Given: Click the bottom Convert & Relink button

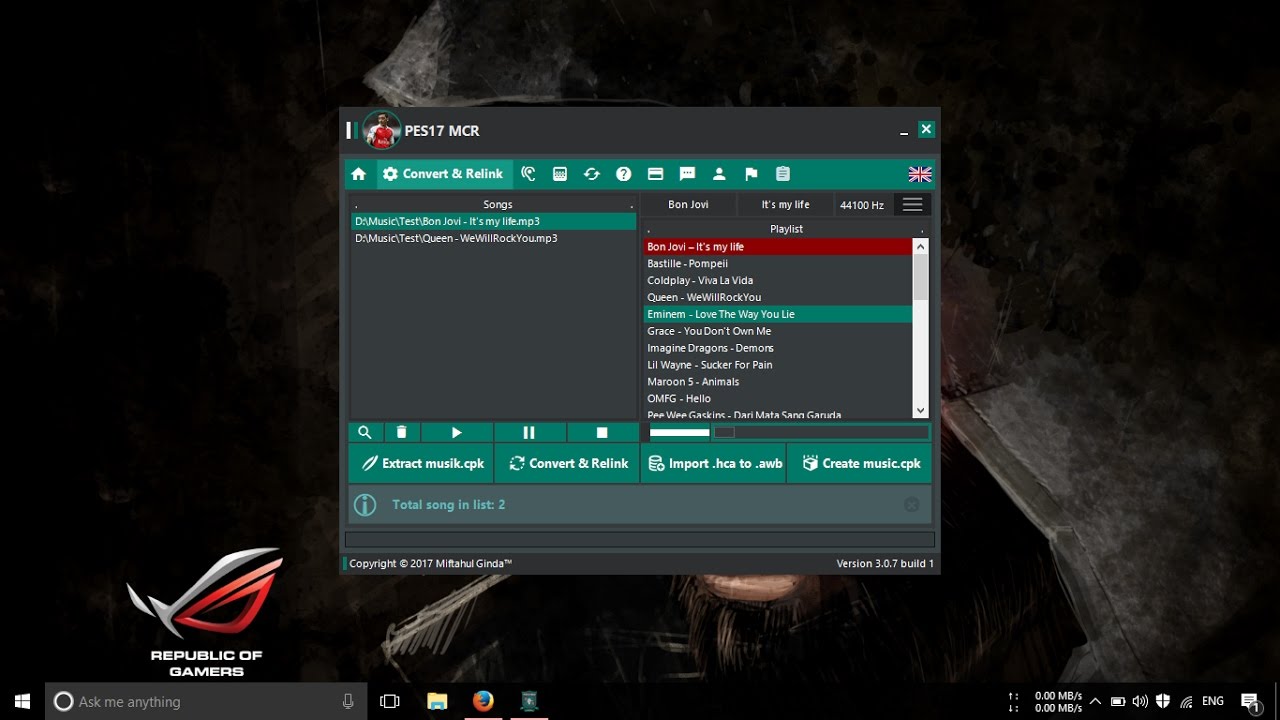Looking at the screenshot, I should tap(567, 463).
